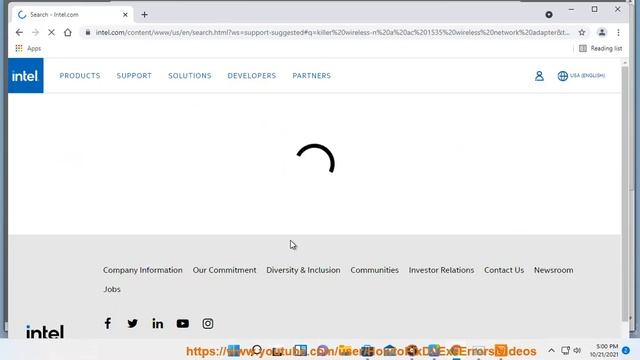Visit Intel's YouTube channel
Image resolution: width=640 pixels, height=360 pixels.
(x=182, y=323)
